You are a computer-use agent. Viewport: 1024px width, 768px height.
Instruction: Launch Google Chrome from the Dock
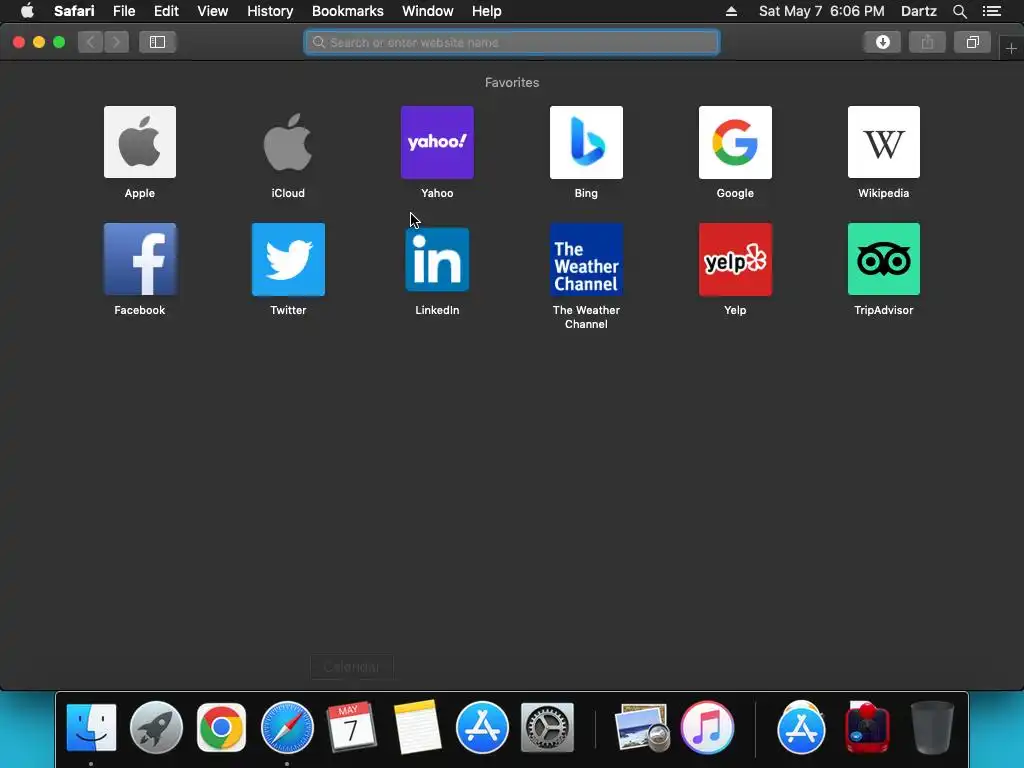[x=221, y=727]
